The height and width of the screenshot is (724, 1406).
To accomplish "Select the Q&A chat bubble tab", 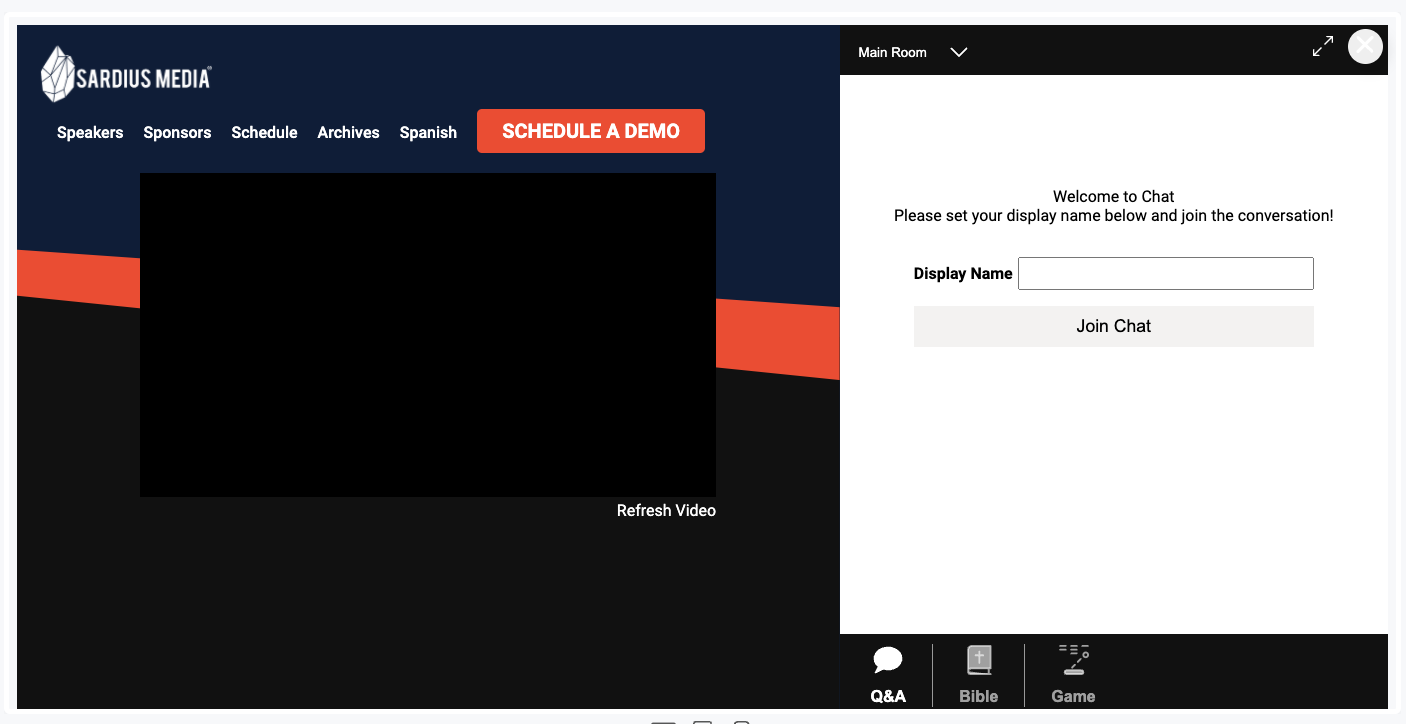I will [x=888, y=675].
